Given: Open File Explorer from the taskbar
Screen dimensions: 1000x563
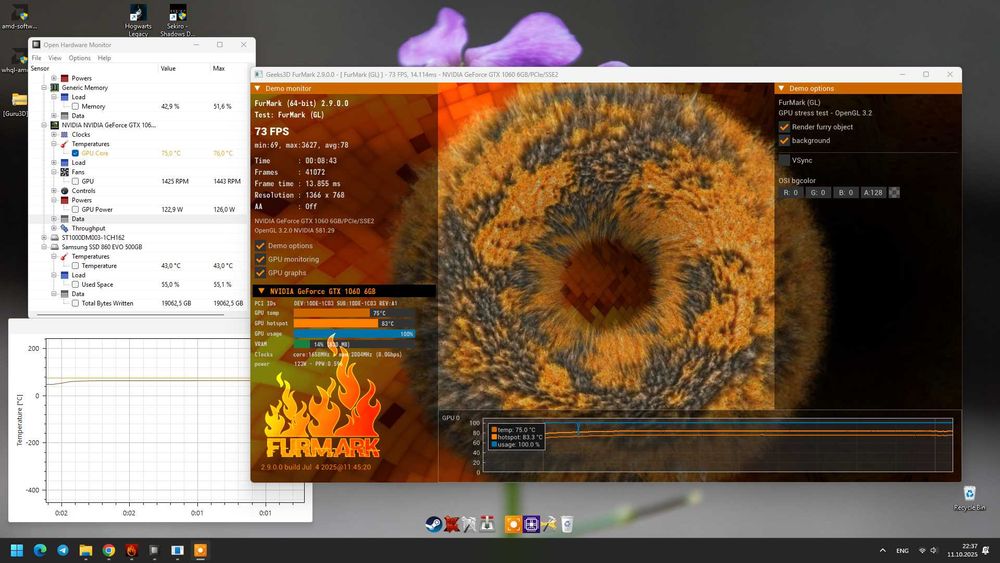Looking at the screenshot, I should coord(85,550).
